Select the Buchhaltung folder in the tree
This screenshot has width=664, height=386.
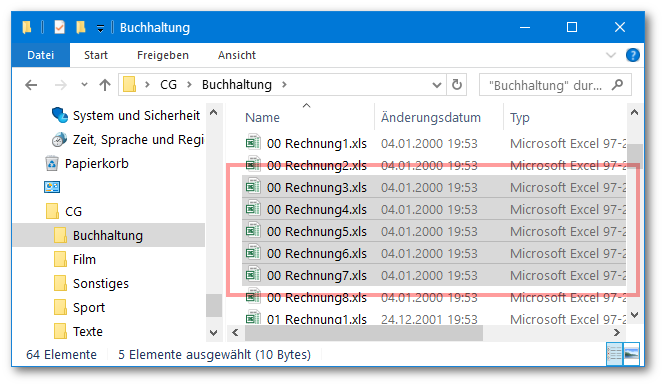108,235
